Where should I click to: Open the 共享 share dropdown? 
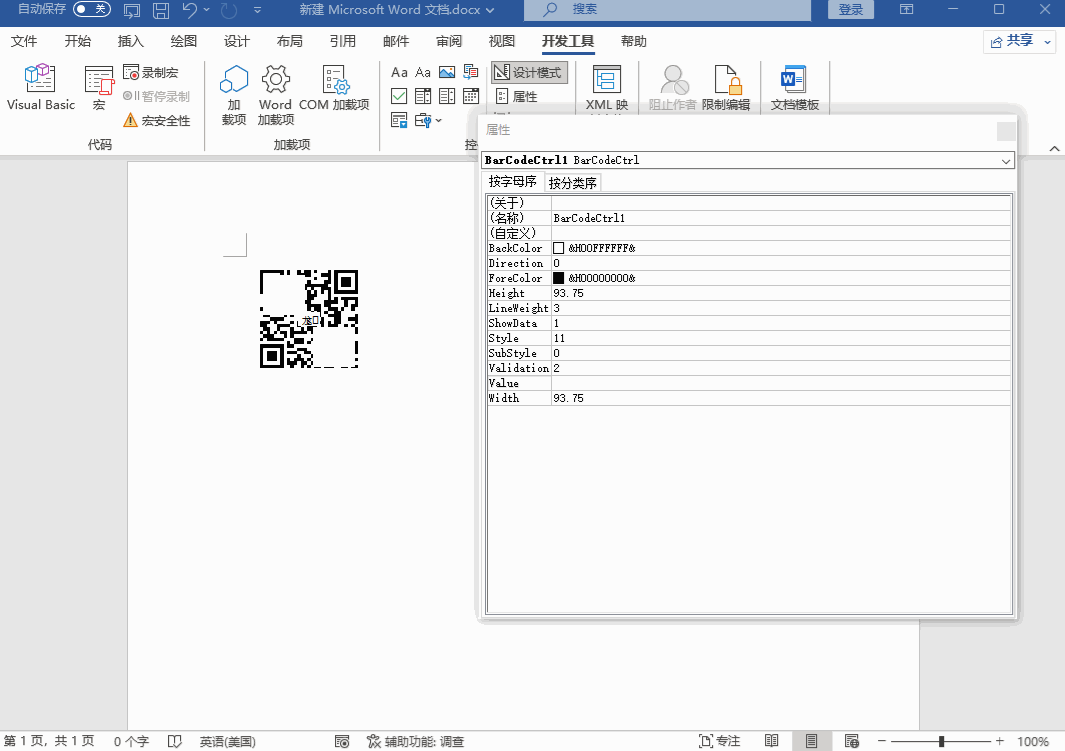(1020, 41)
